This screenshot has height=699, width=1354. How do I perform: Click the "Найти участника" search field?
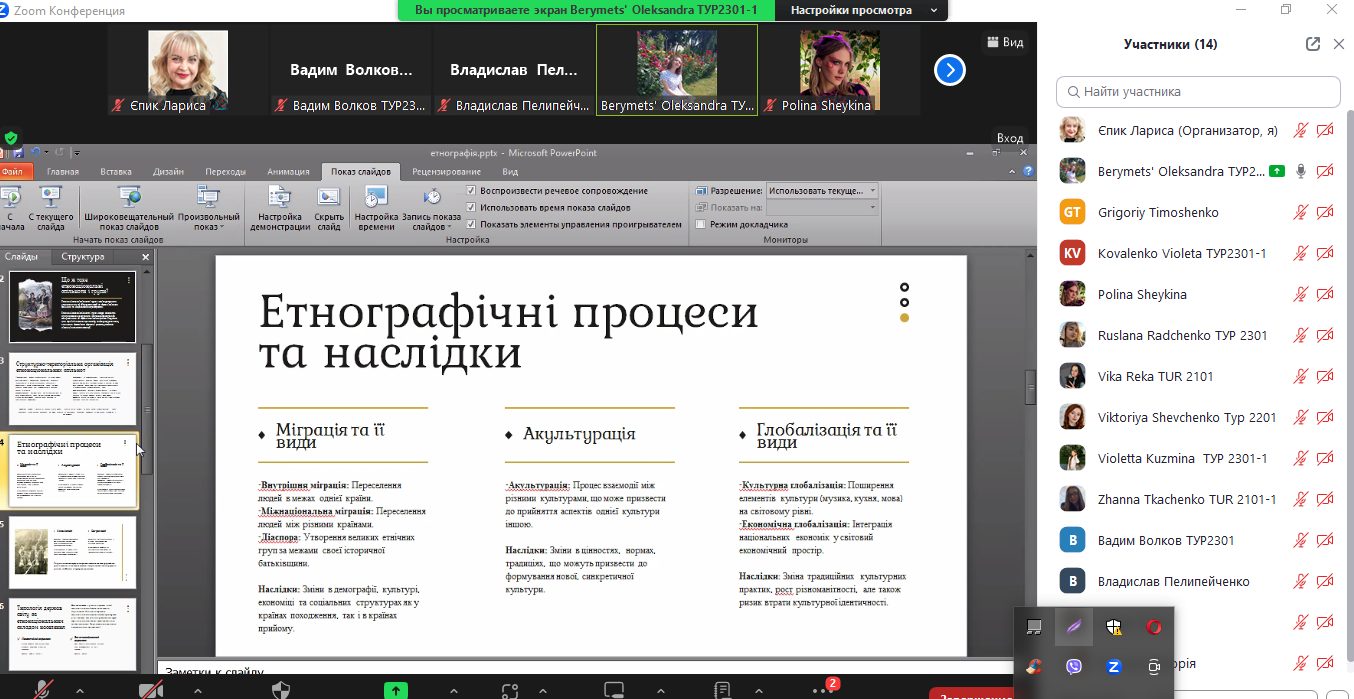coord(1198,91)
